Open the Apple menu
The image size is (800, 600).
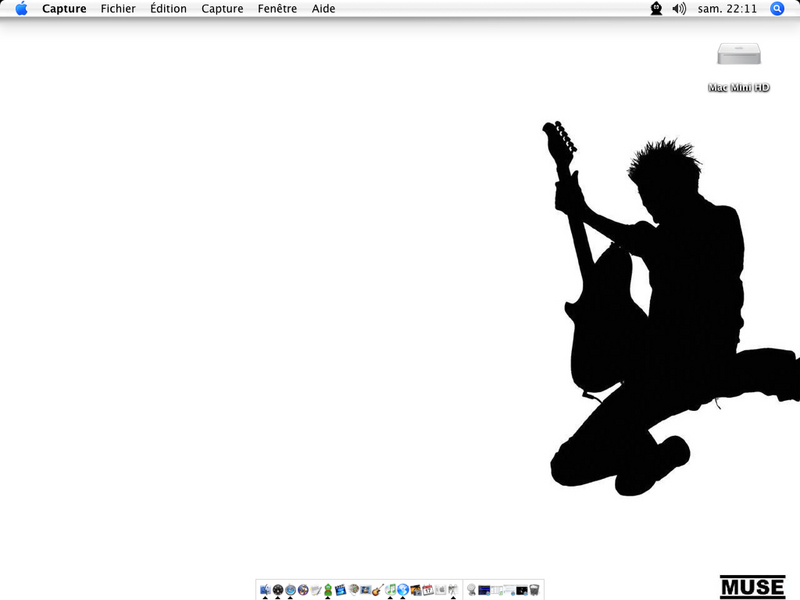[21, 8]
